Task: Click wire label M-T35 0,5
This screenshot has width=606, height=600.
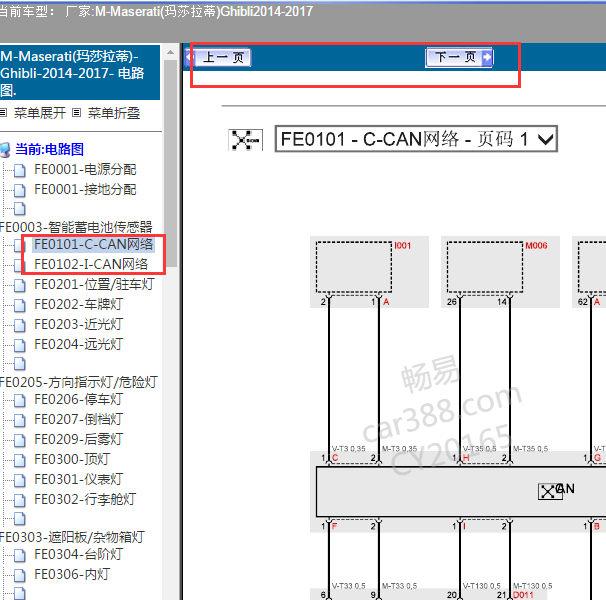Action: tap(530, 449)
